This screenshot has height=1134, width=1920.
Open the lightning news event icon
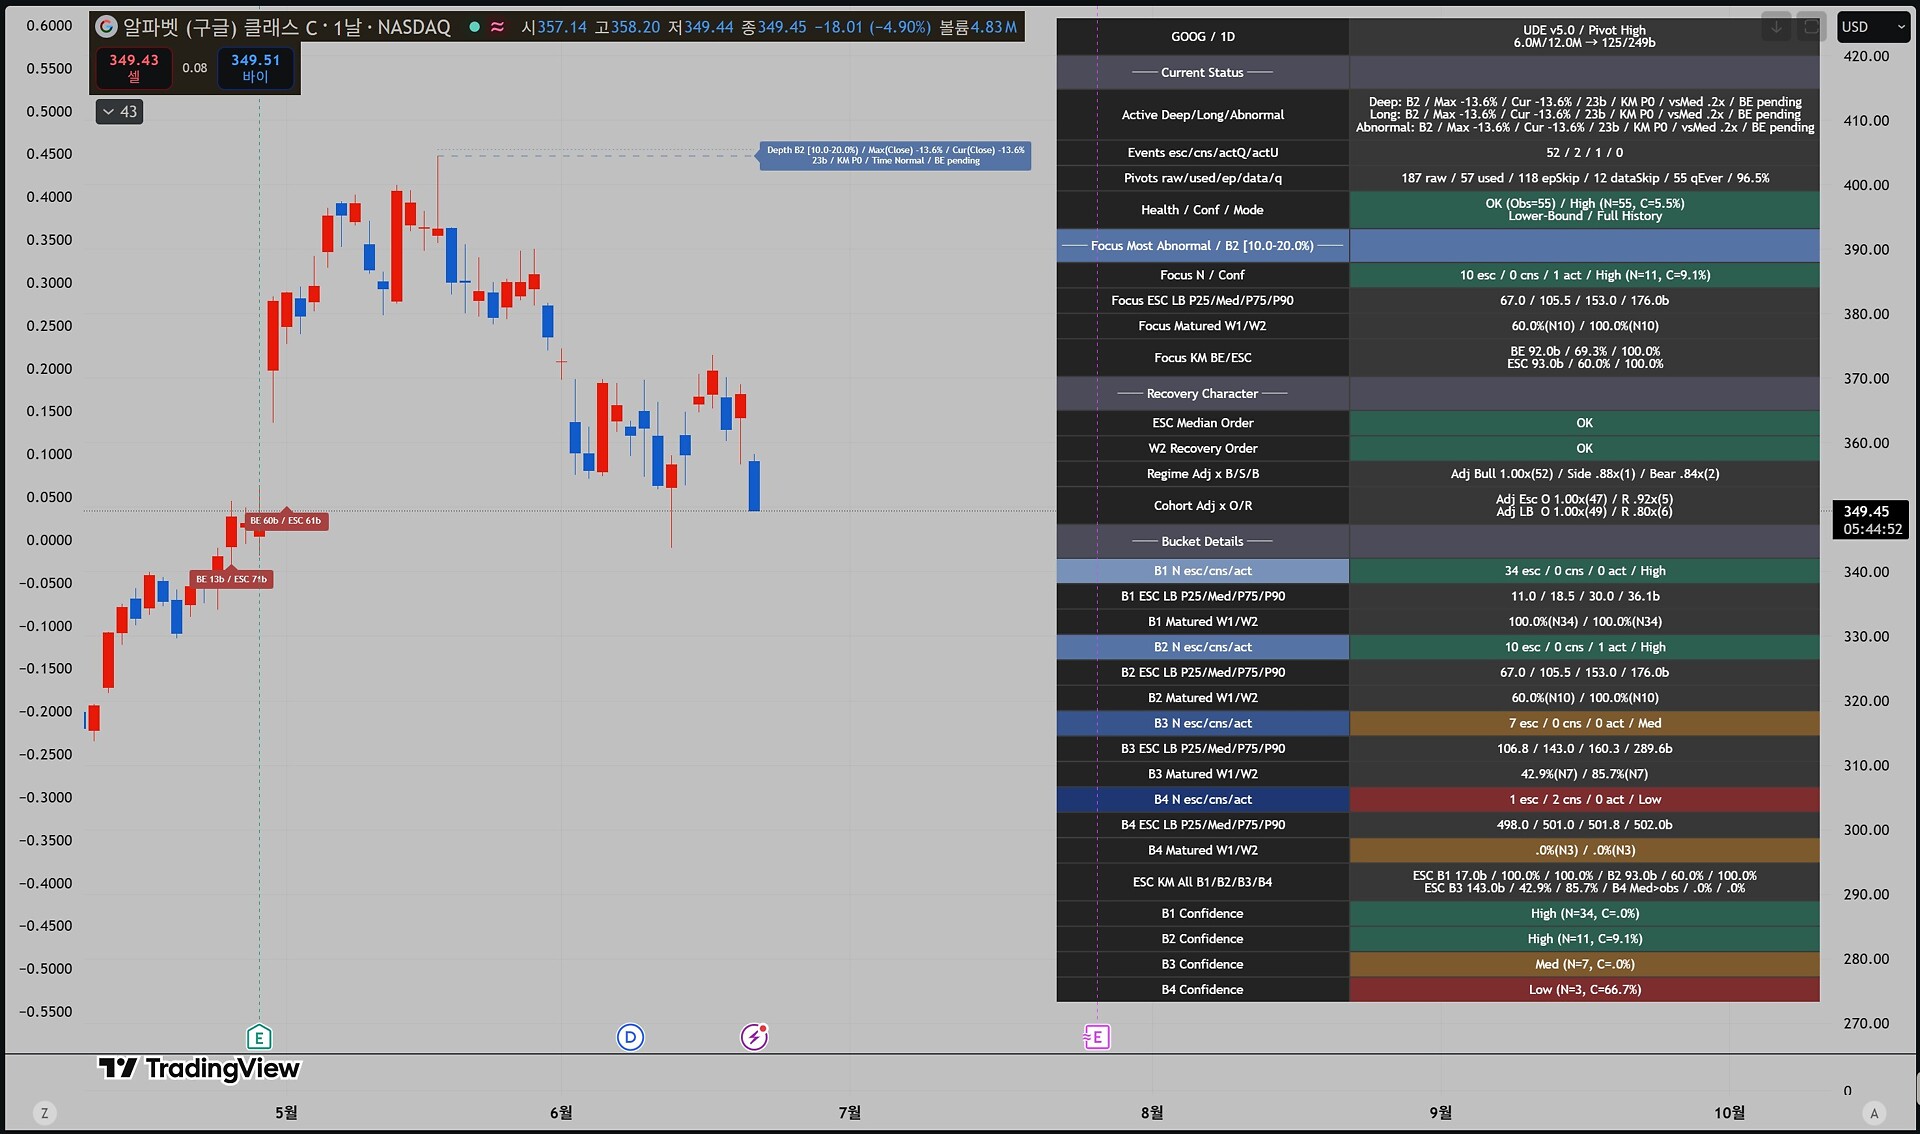point(754,1037)
